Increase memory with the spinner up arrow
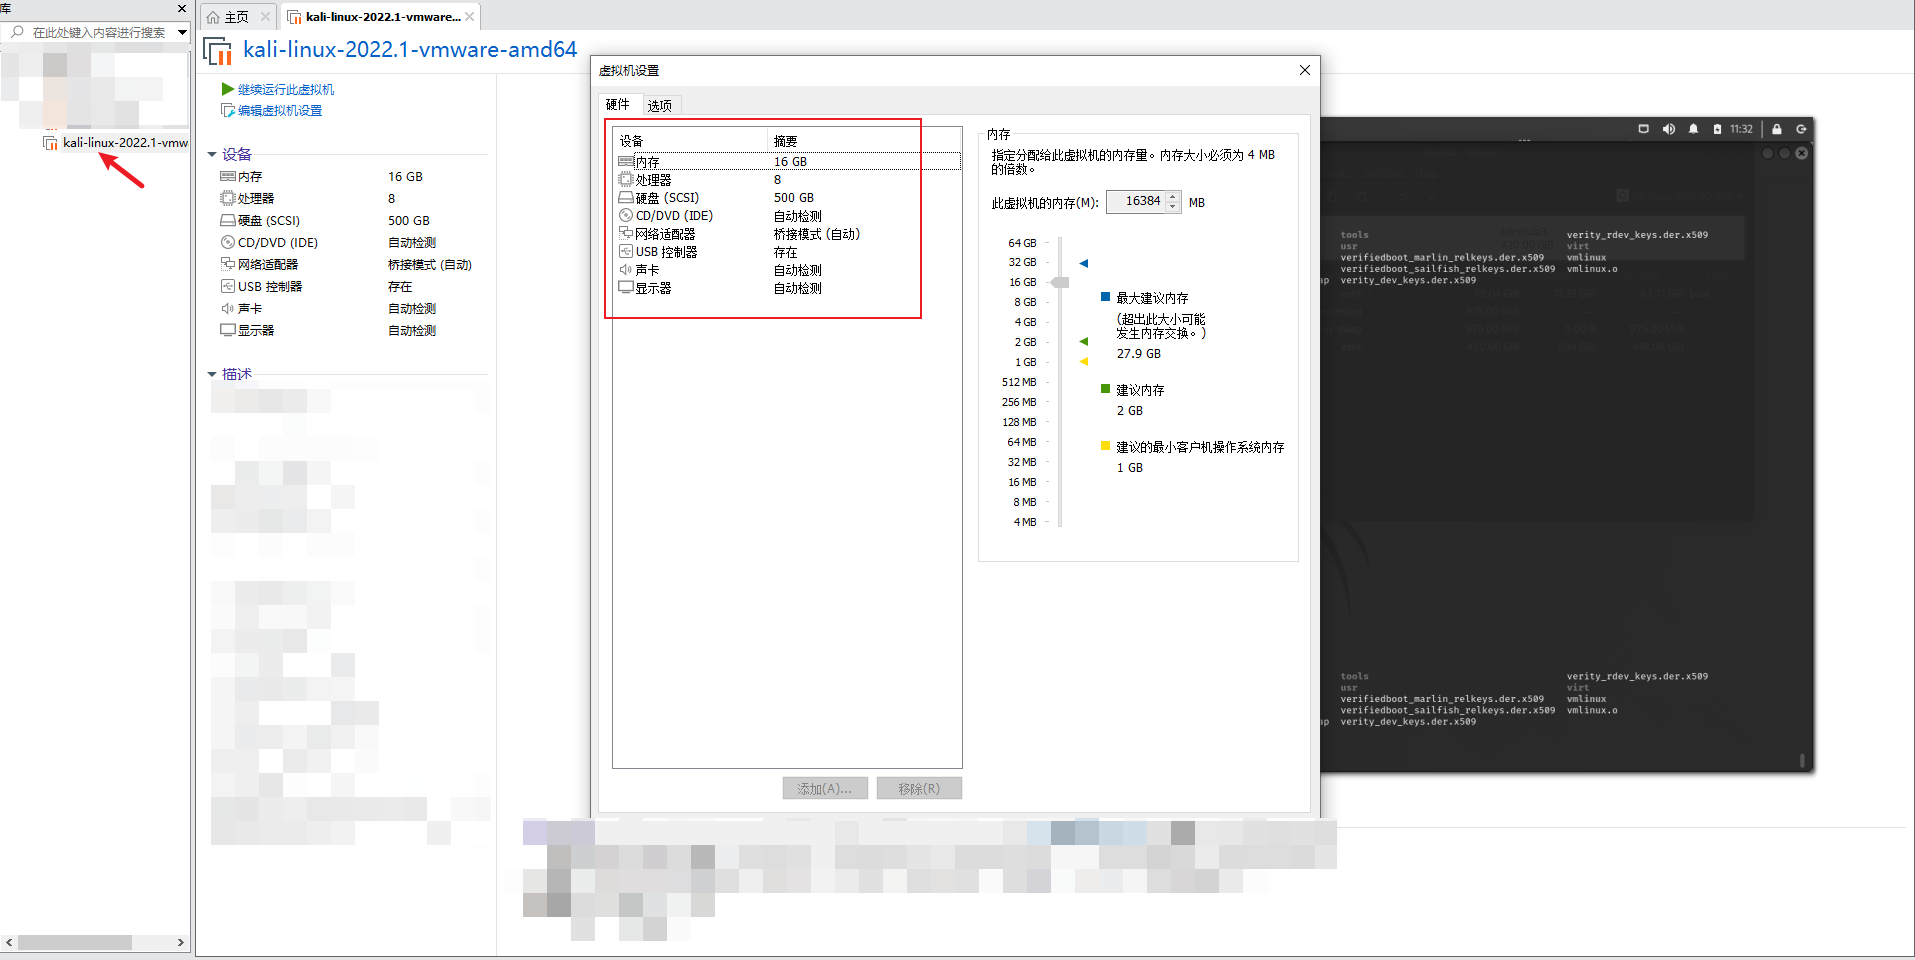Screen dimensions: 1915x960 [x=1173, y=197]
